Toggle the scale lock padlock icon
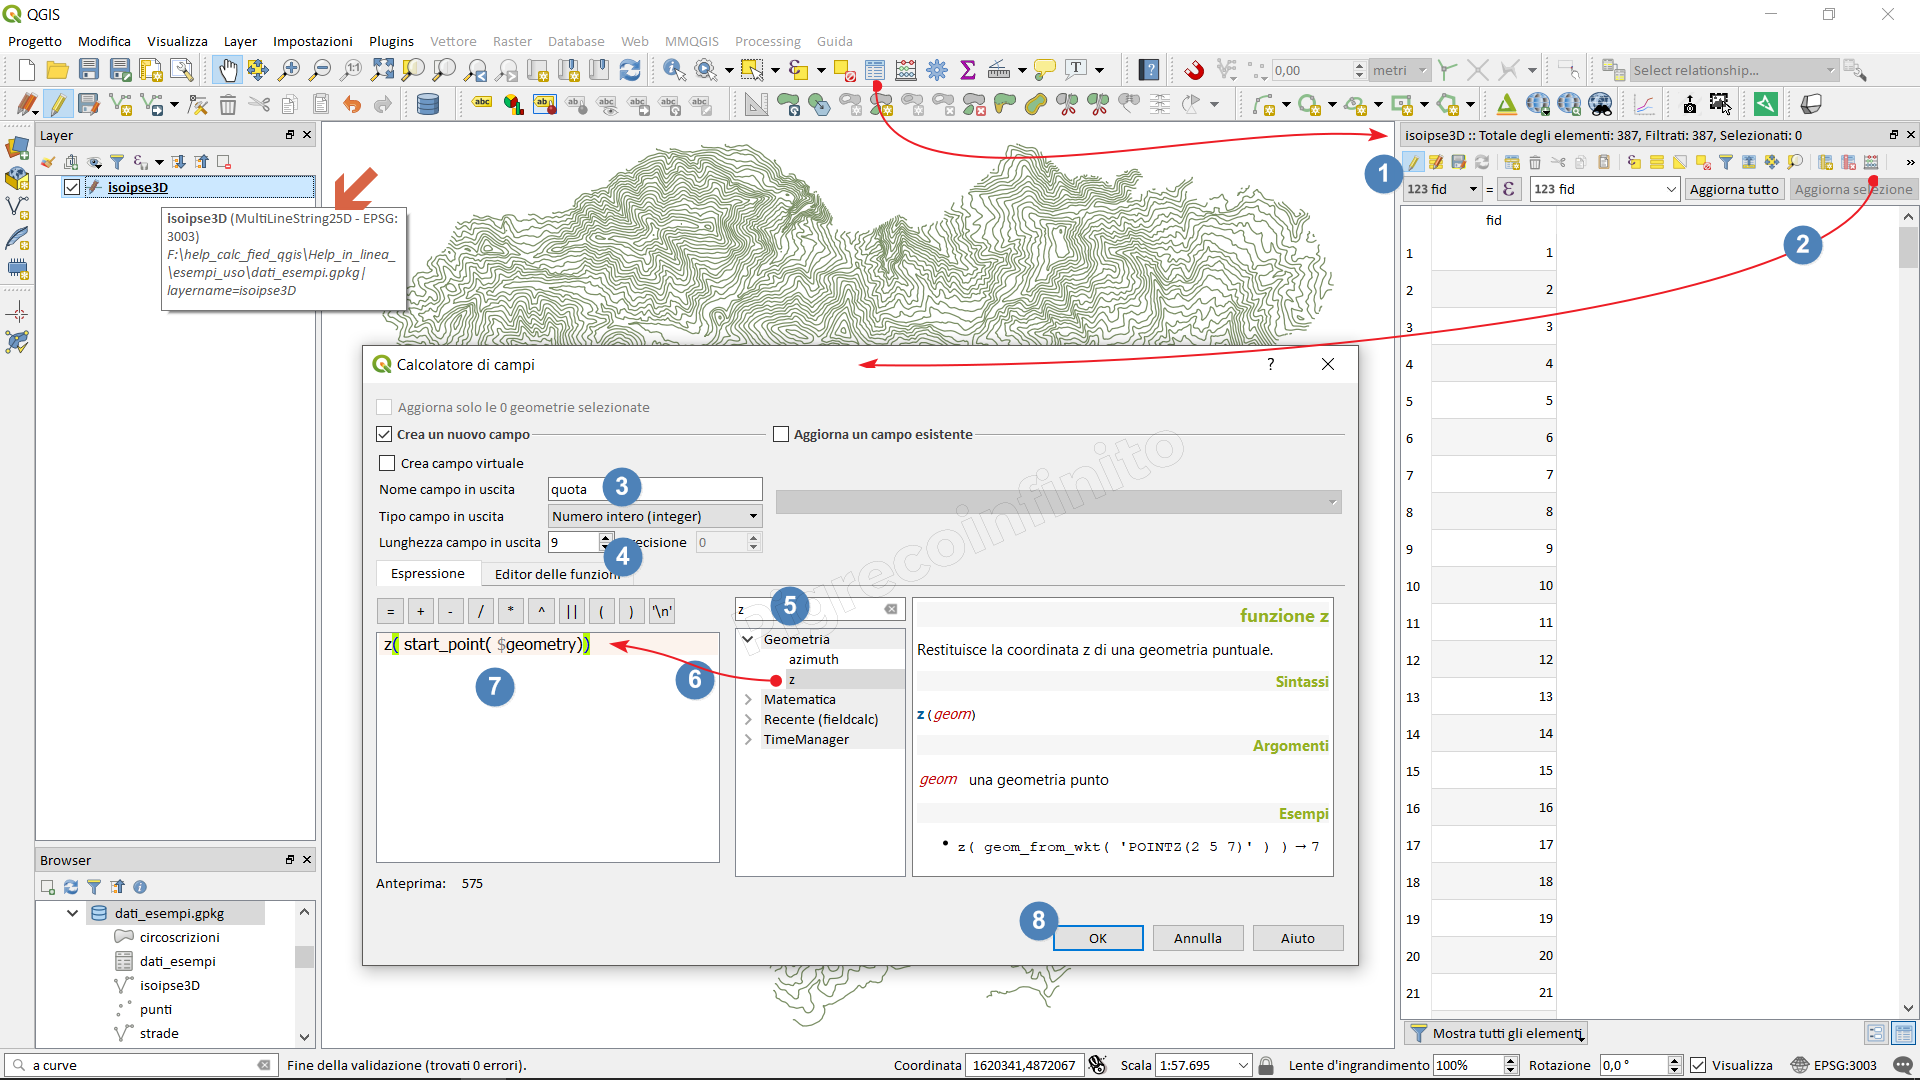1920x1080 pixels. pos(1266,1065)
